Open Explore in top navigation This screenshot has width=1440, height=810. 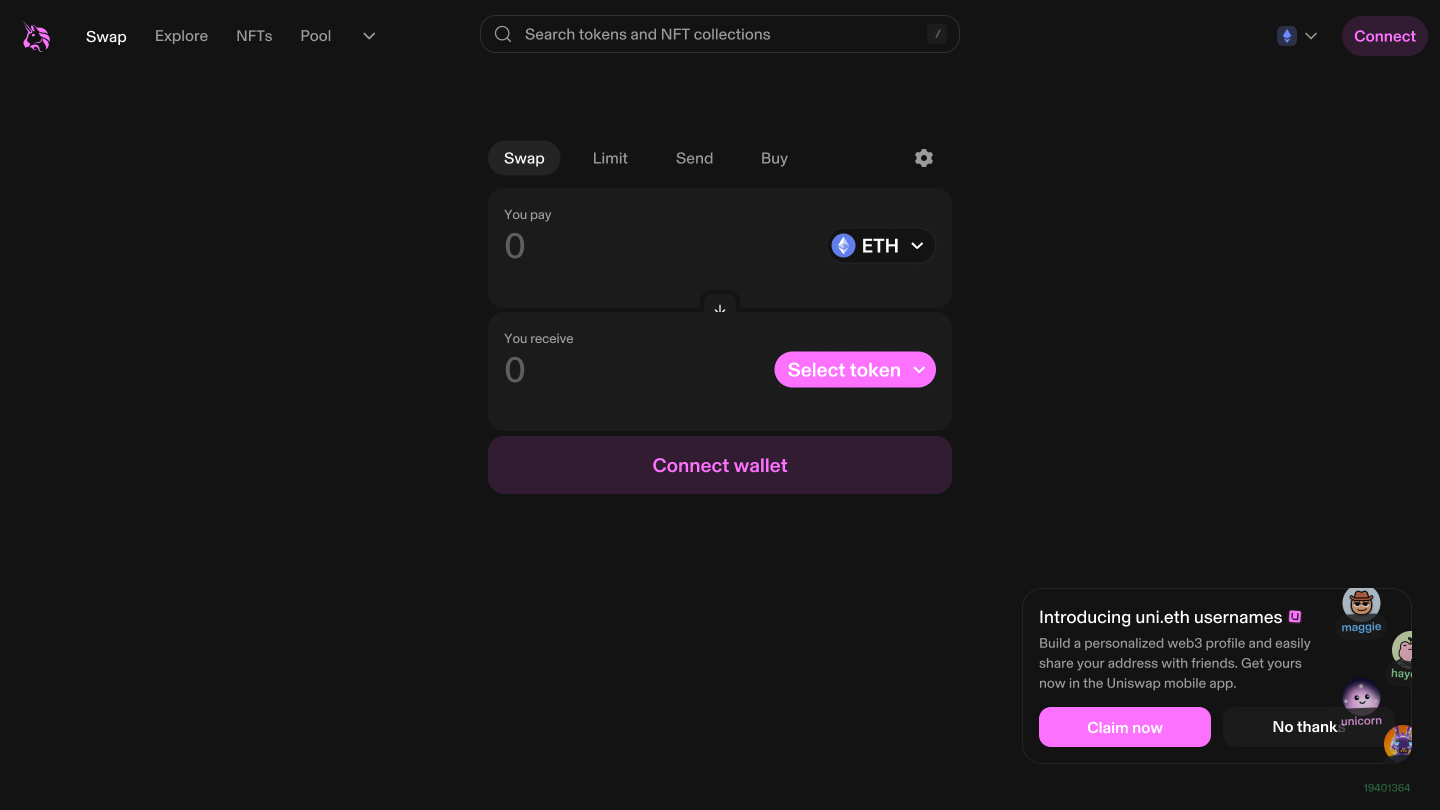click(x=182, y=36)
